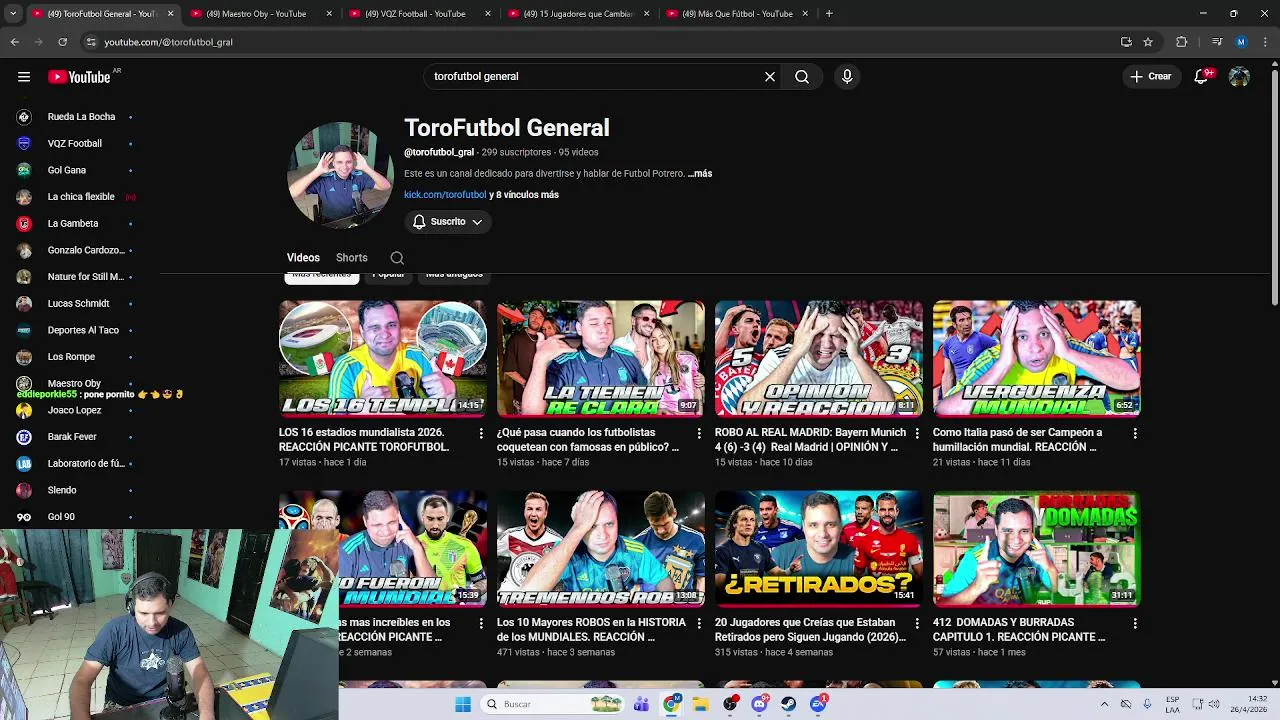The image size is (1280, 720).
Task: Open options for LOS 16 estadios mundialista video
Action: tap(481, 434)
